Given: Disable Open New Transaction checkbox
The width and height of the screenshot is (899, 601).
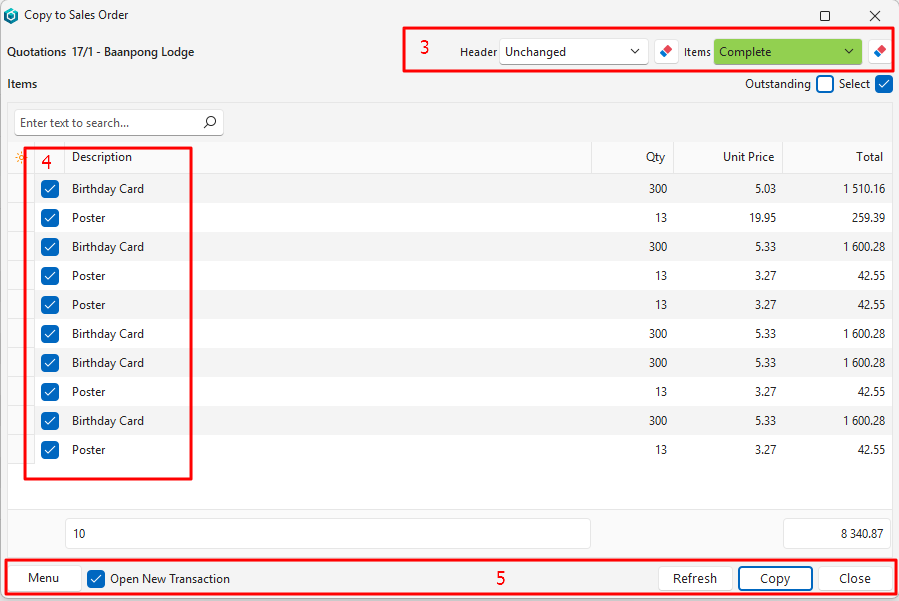Looking at the screenshot, I should point(96,578).
